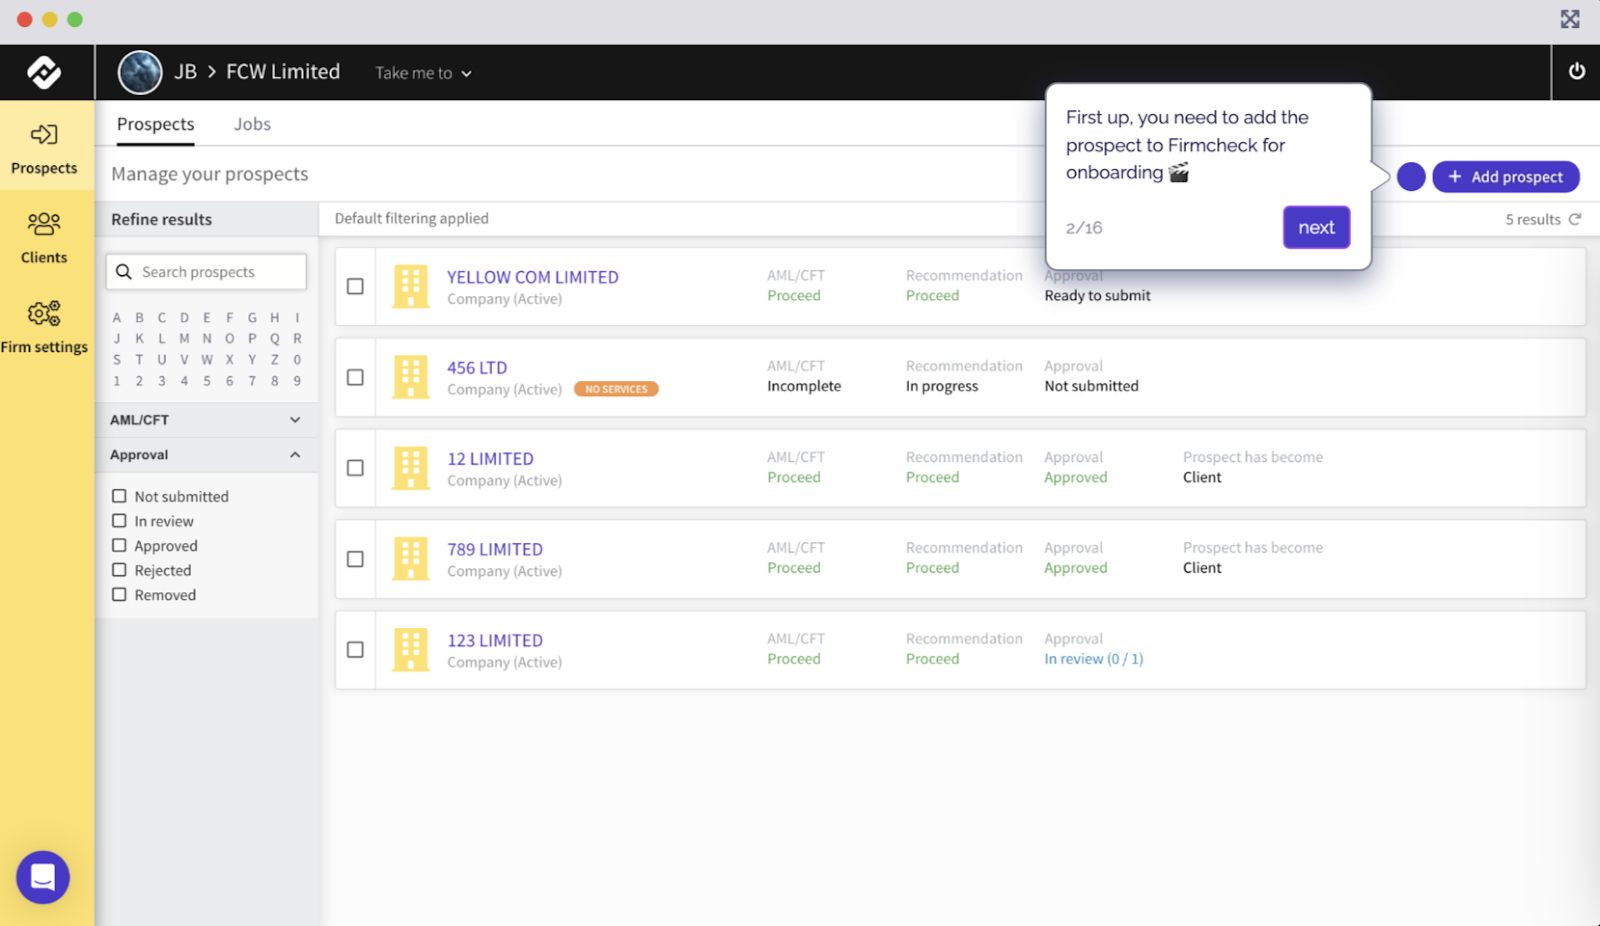
Task: Open the Prospects section in the sidebar
Action: click(x=44, y=146)
